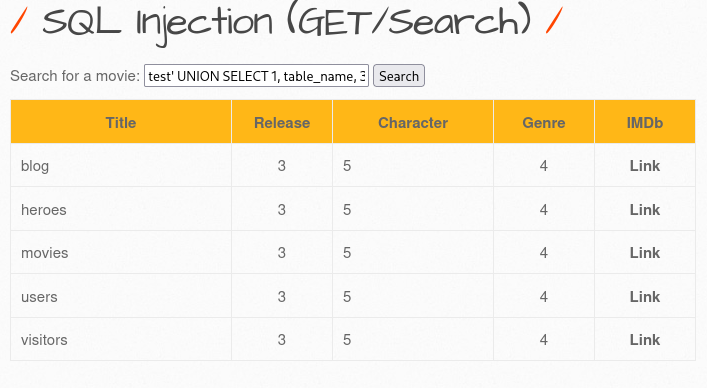
Task: Click the Title column header
Action: click(x=121, y=122)
